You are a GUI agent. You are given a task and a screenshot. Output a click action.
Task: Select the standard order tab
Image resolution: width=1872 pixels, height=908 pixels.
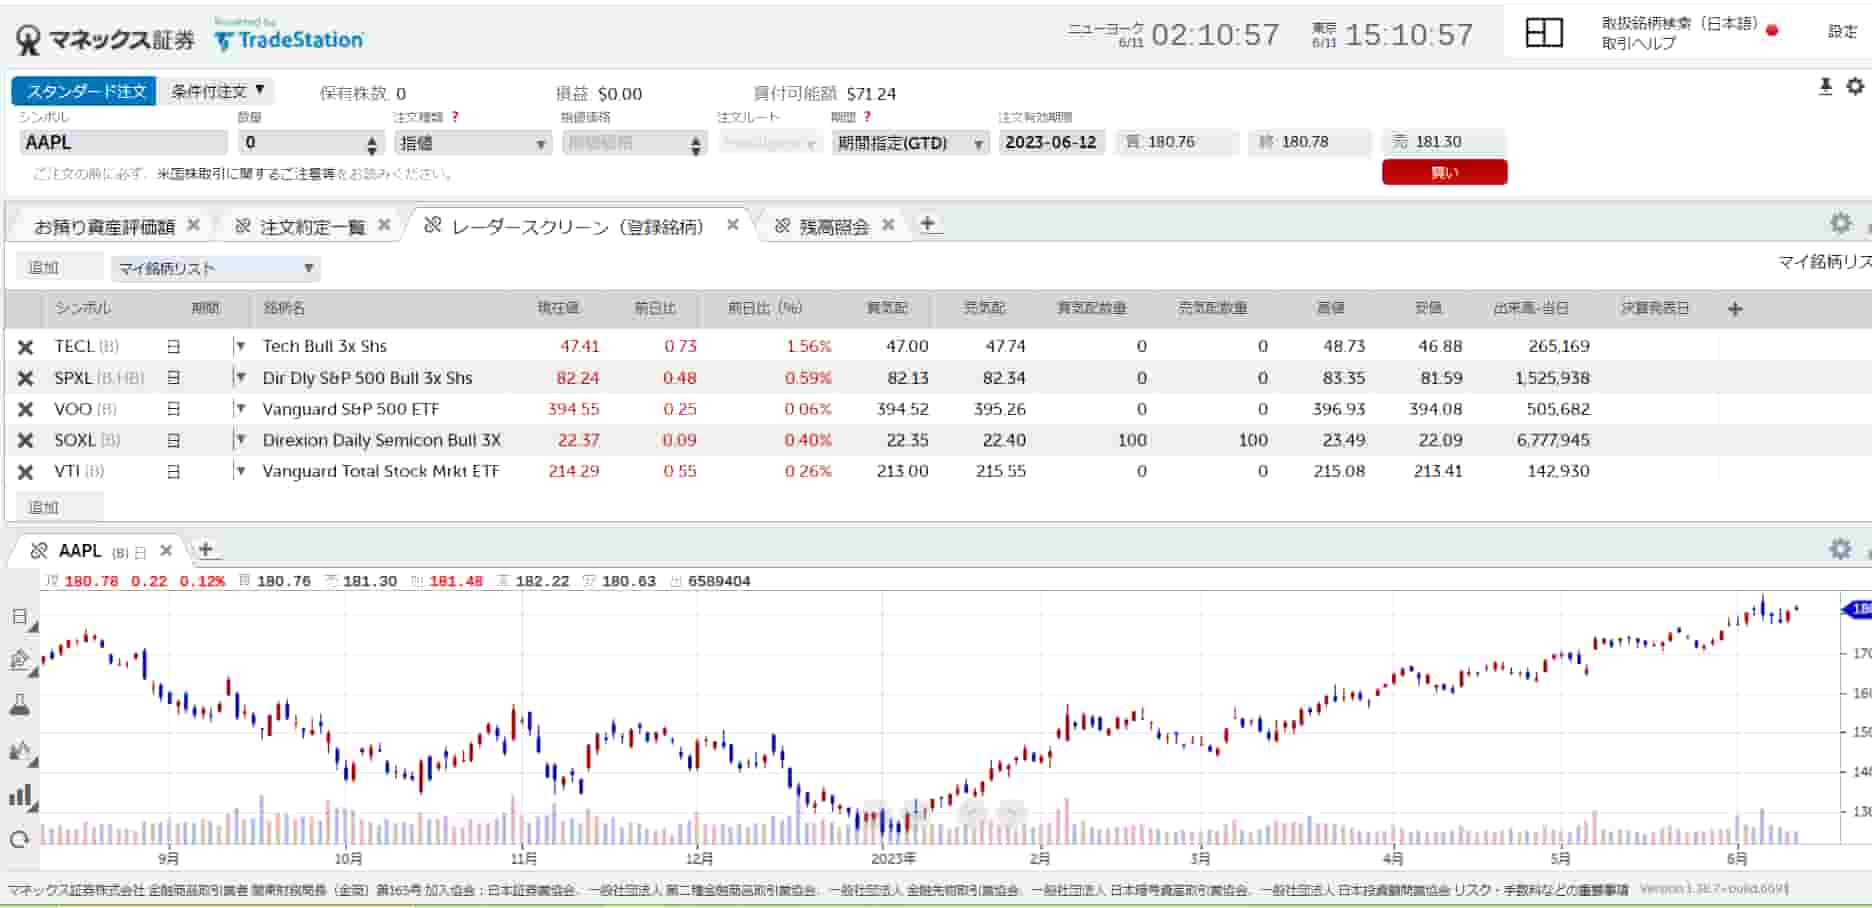coord(84,91)
